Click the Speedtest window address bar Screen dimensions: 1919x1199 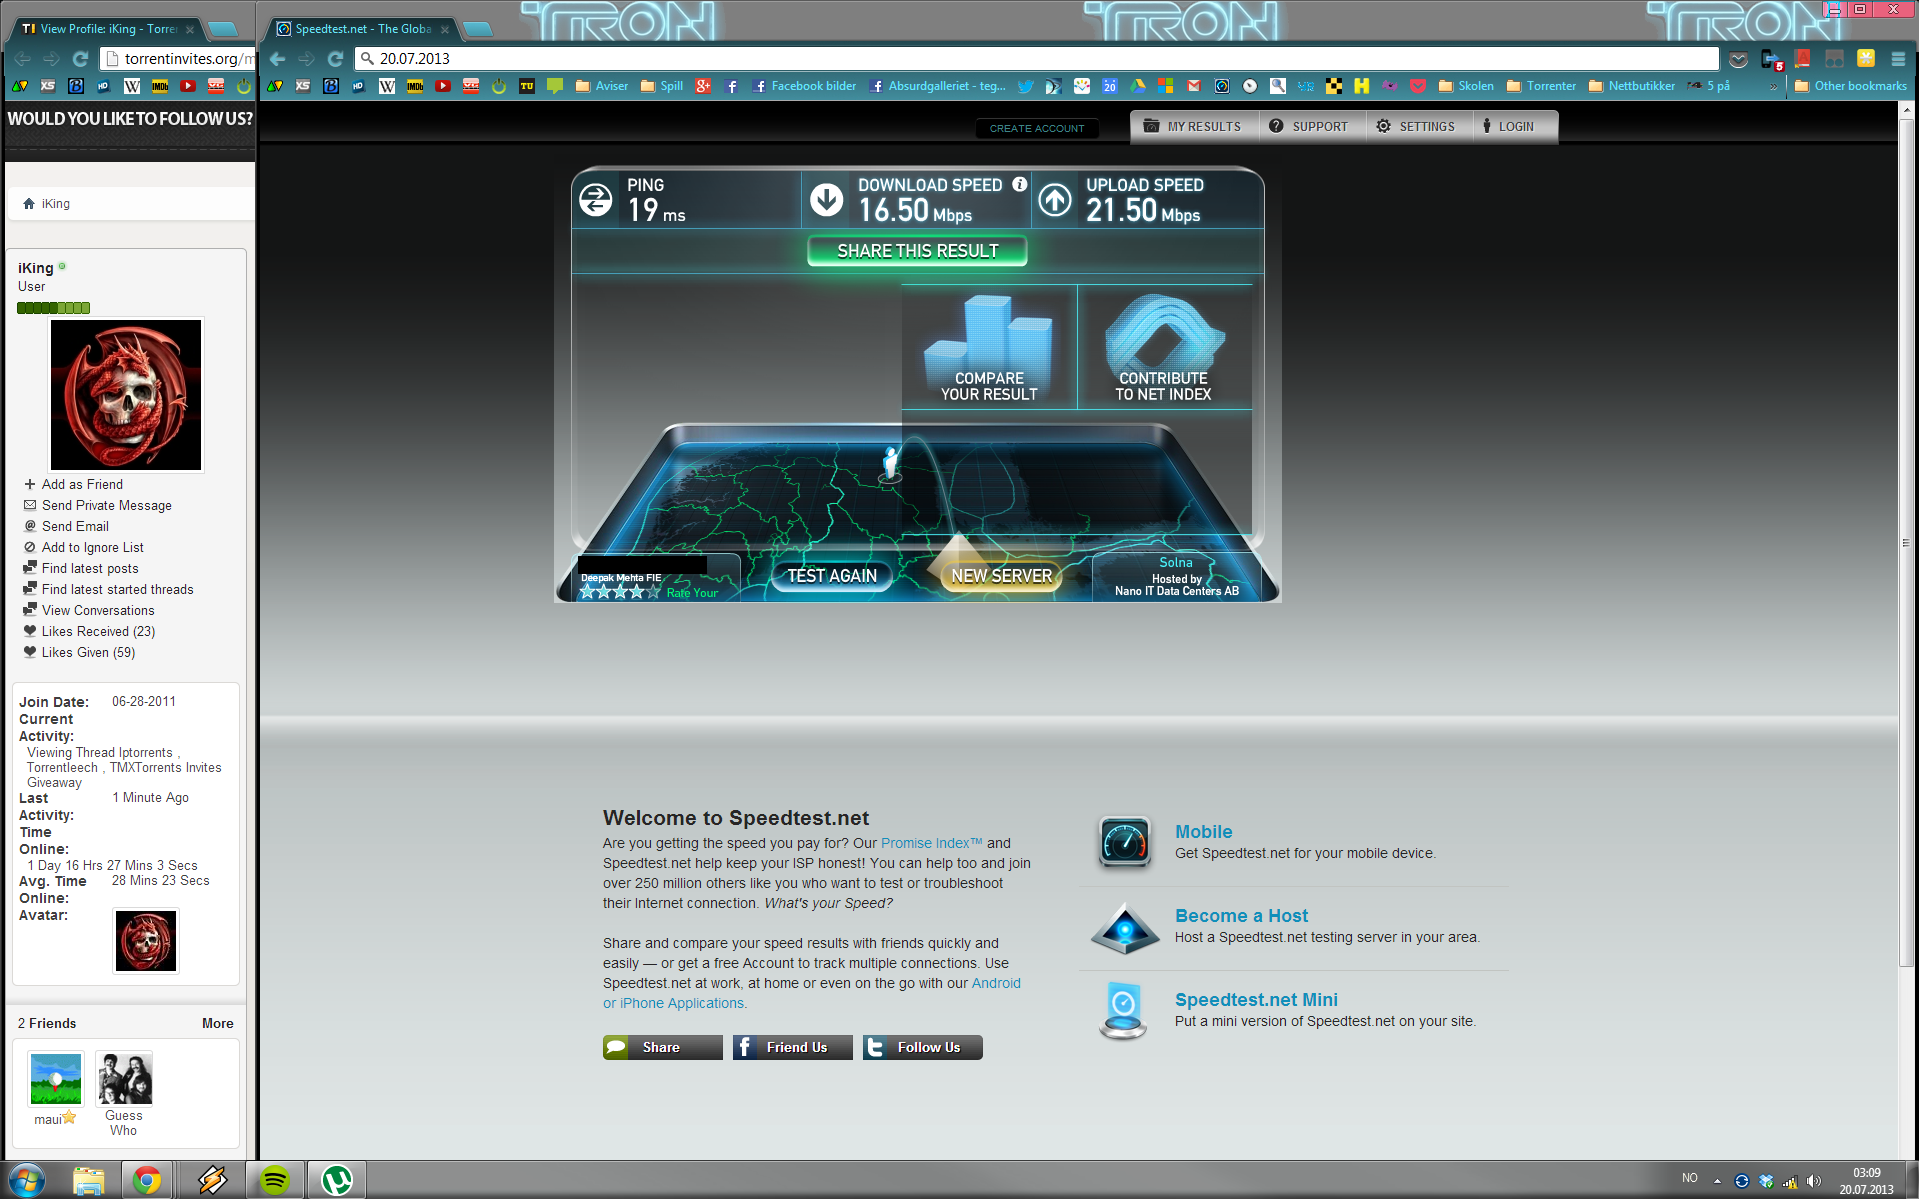point(1037,59)
